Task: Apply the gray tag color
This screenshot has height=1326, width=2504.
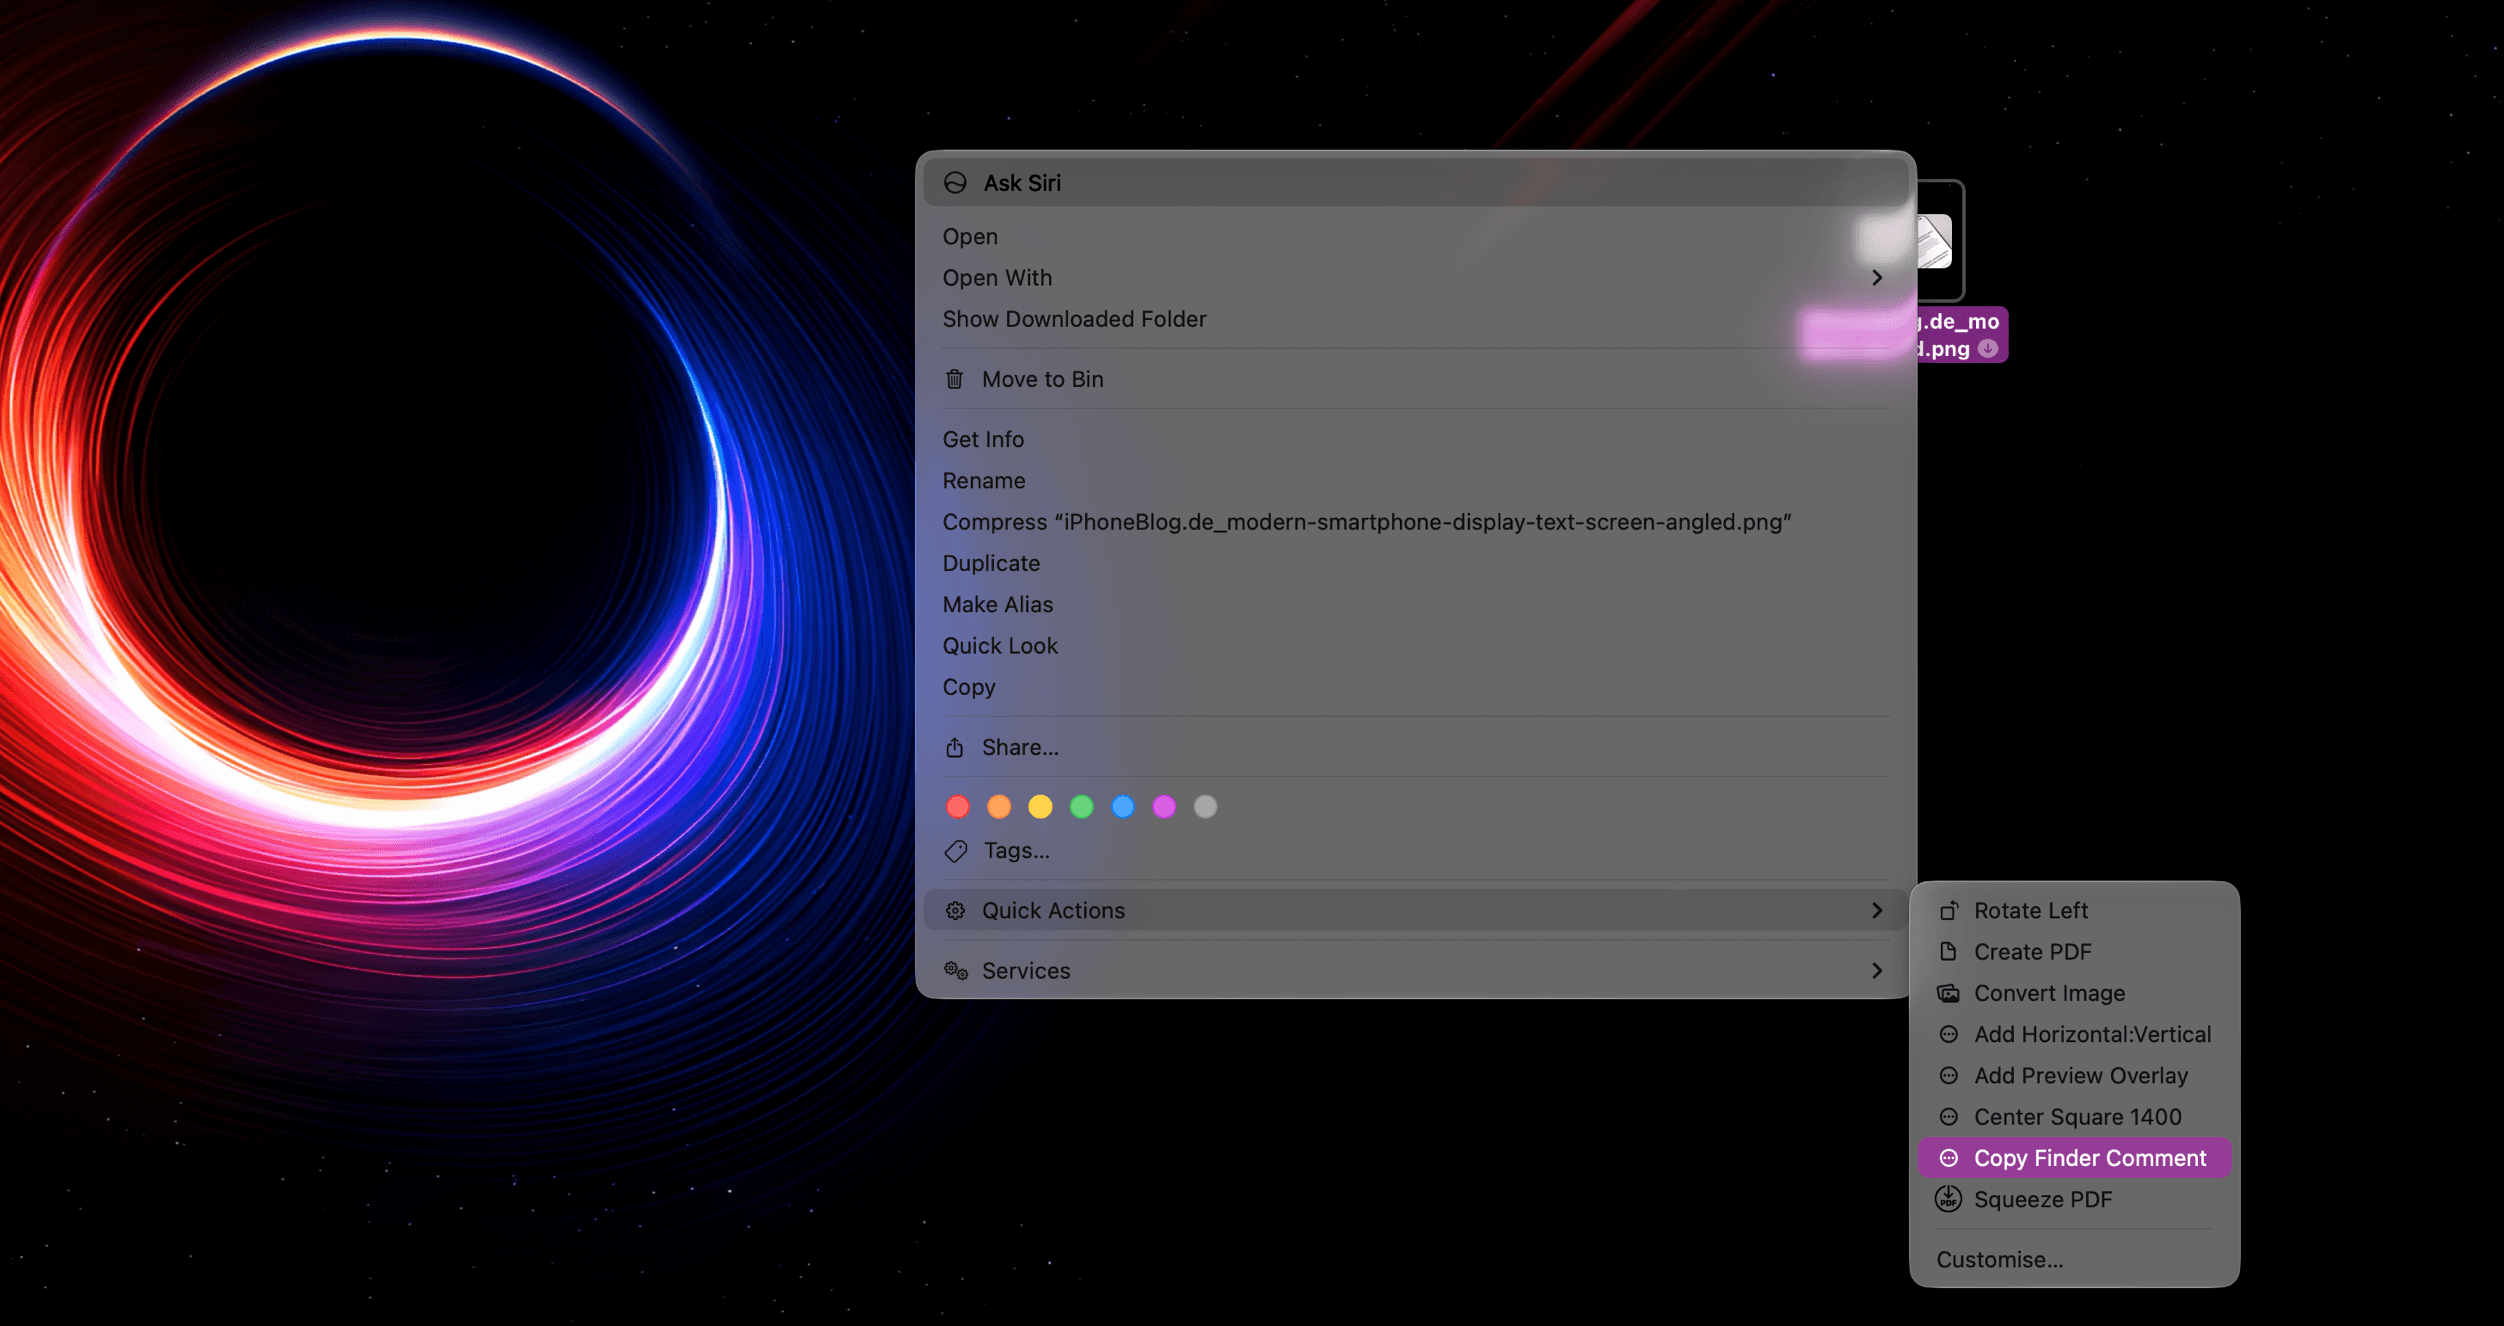Action: pos(1205,807)
